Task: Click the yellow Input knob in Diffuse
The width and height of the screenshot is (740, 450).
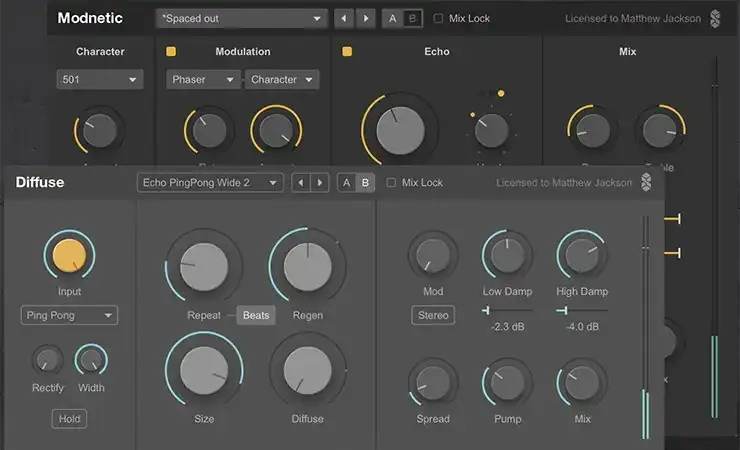Action: pos(69,256)
